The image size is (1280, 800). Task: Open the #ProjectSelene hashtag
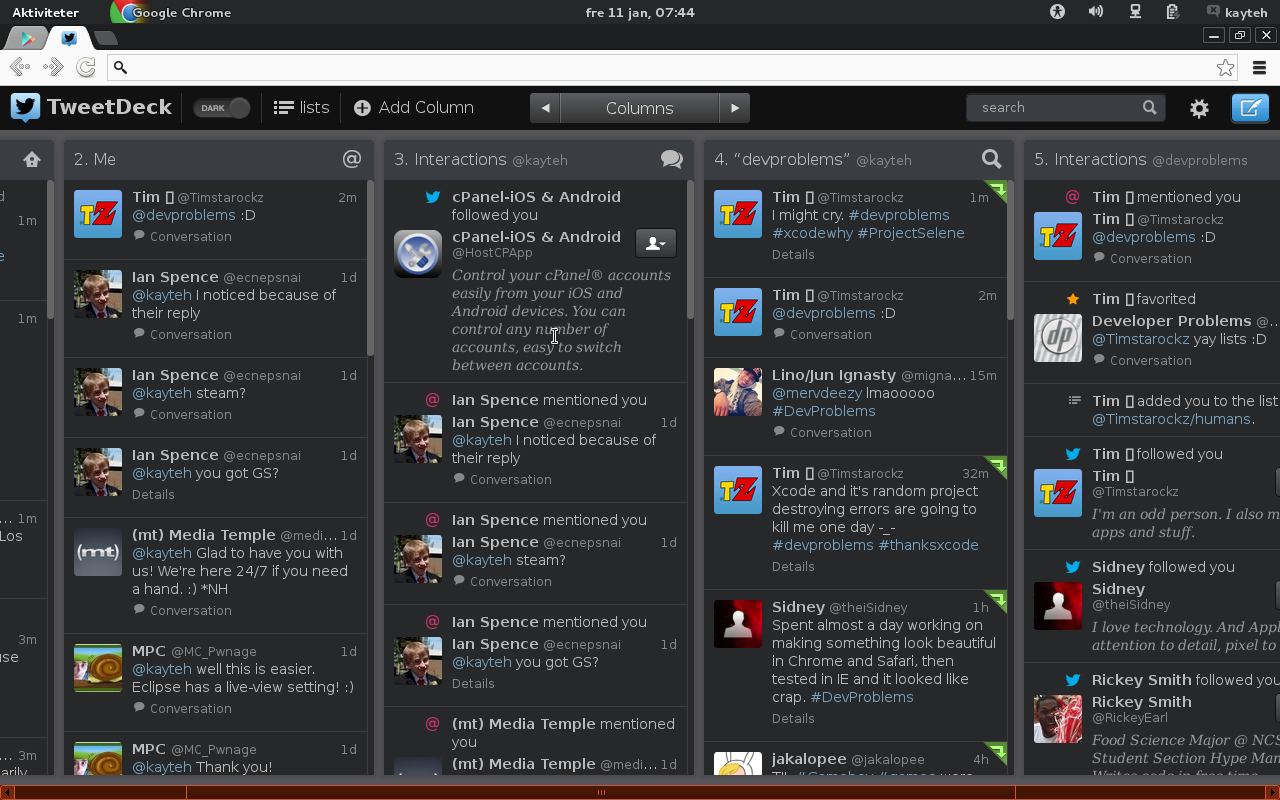click(911, 233)
